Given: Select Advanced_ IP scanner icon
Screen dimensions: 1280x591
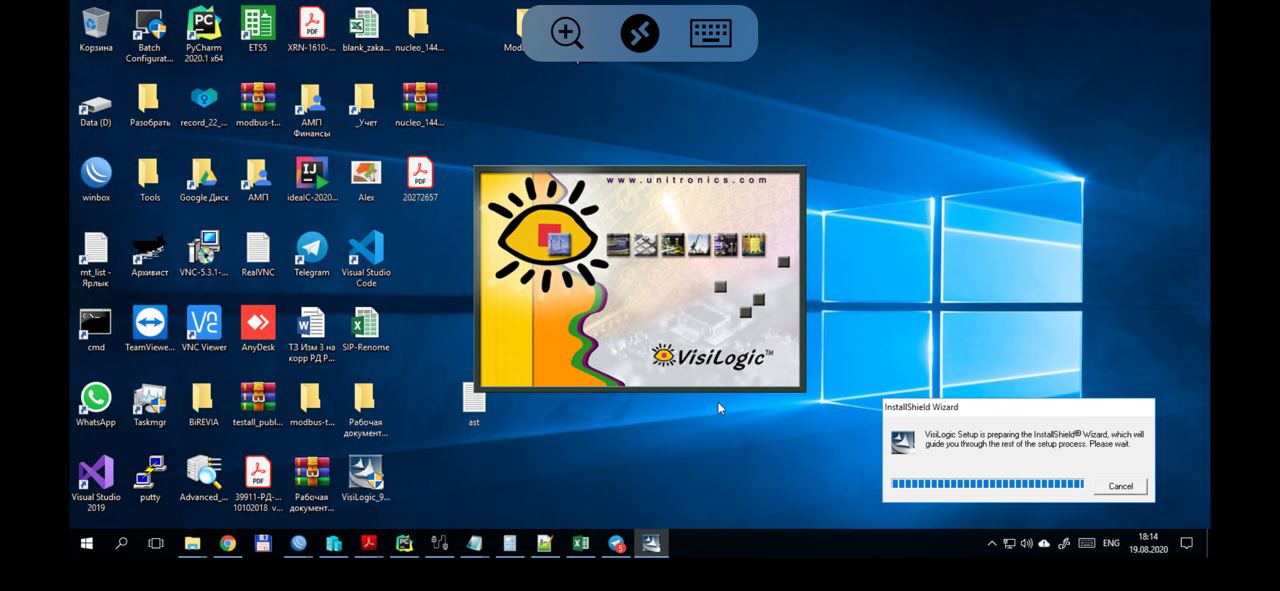Looking at the screenshot, I should [x=204, y=479].
